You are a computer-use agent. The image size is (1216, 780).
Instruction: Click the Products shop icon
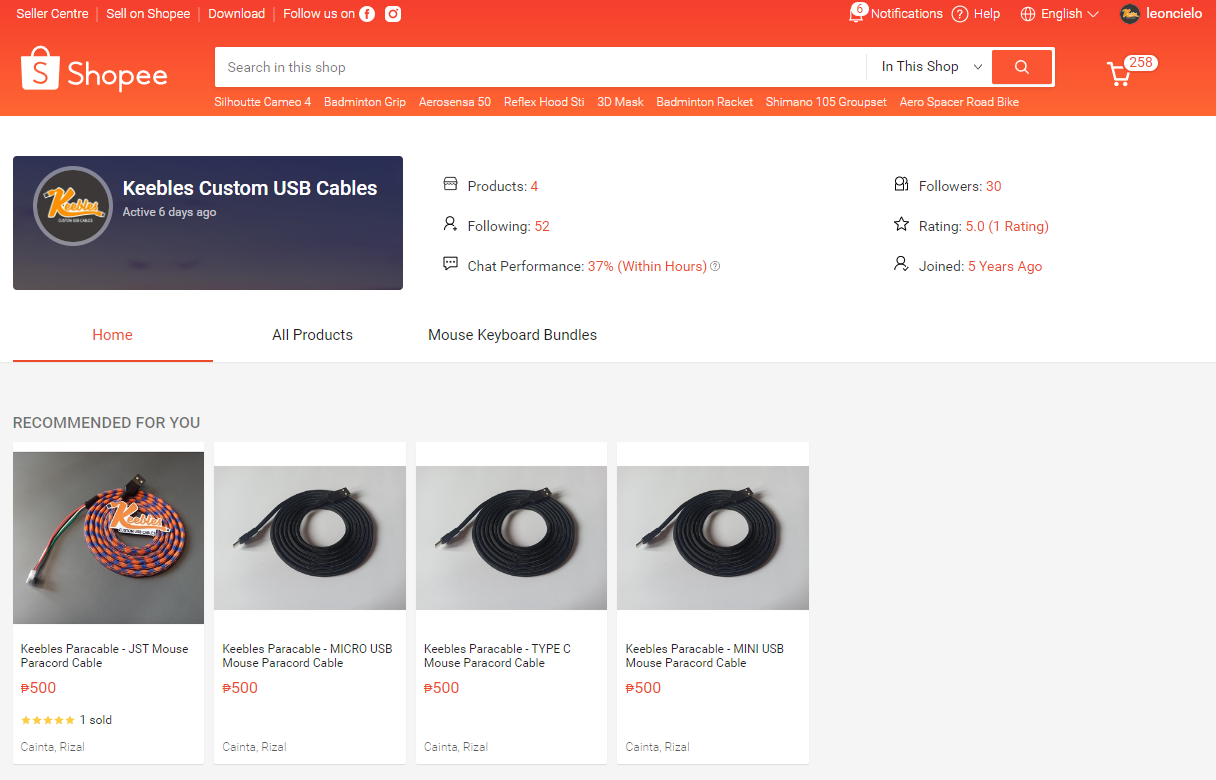click(x=450, y=184)
